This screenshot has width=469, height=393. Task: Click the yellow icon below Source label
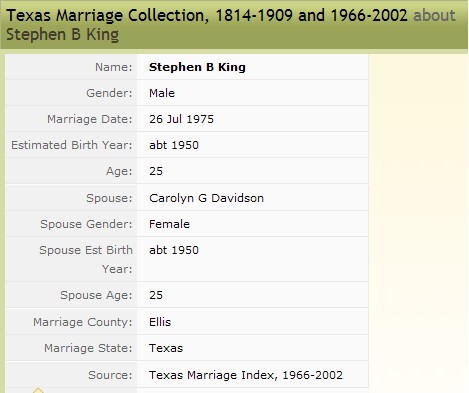(x=38, y=390)
